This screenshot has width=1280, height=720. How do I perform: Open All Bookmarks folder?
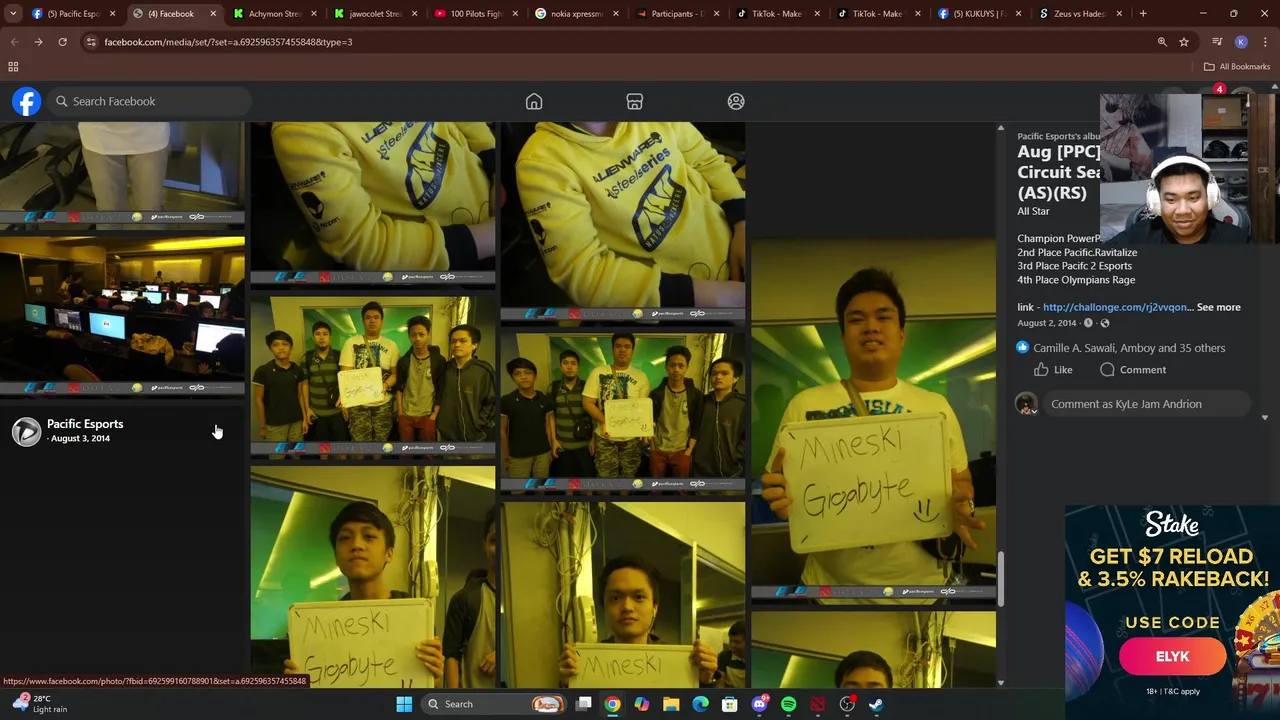tap(1237, 66)
